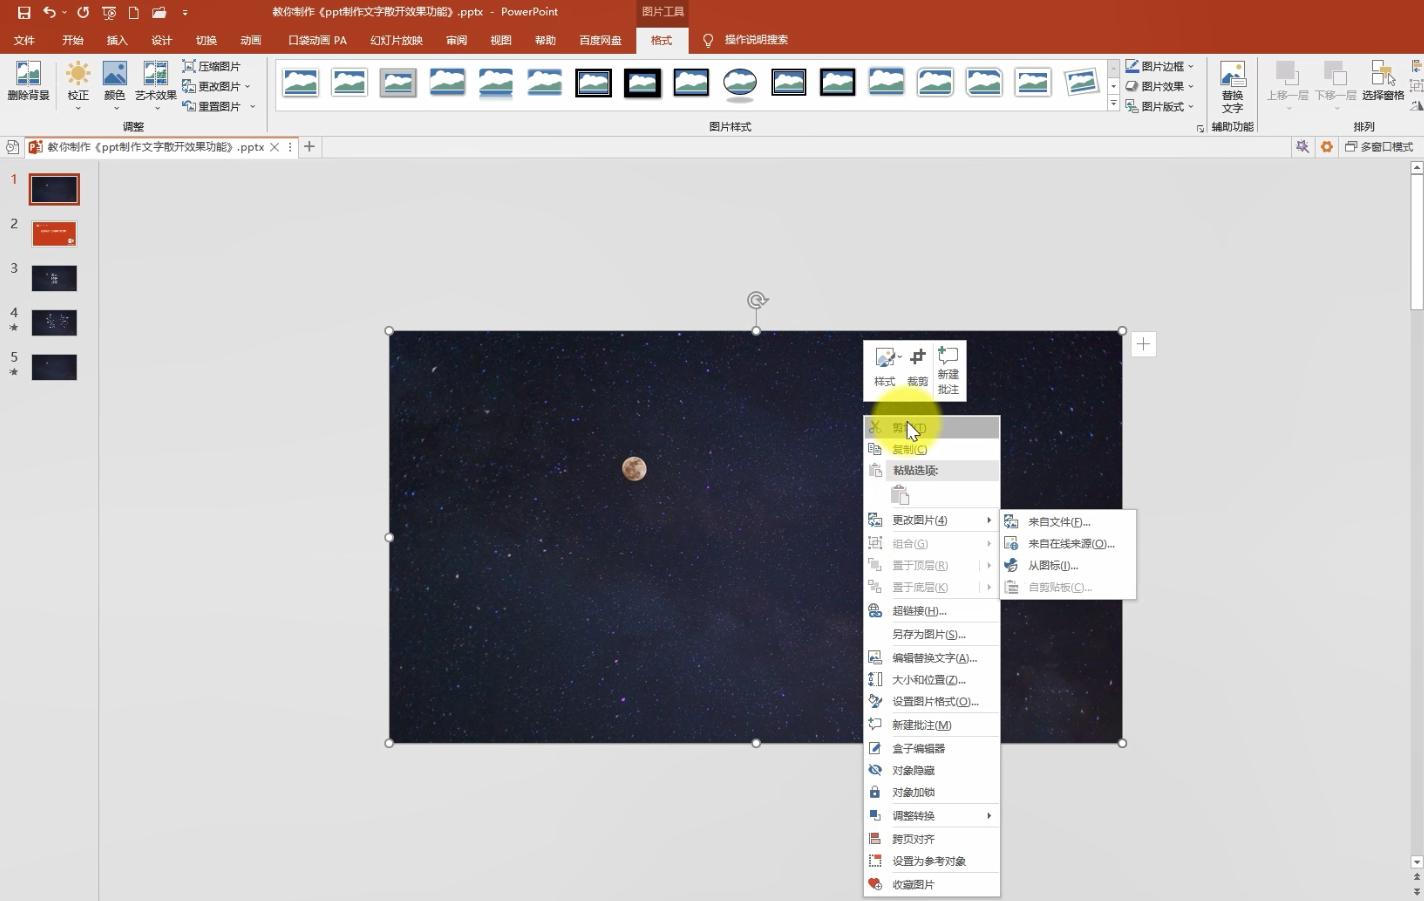This screenshot has height=901, width=1424.
Task: Select Save as Picture (另存为图片) menu item
Action: [928, 634]
